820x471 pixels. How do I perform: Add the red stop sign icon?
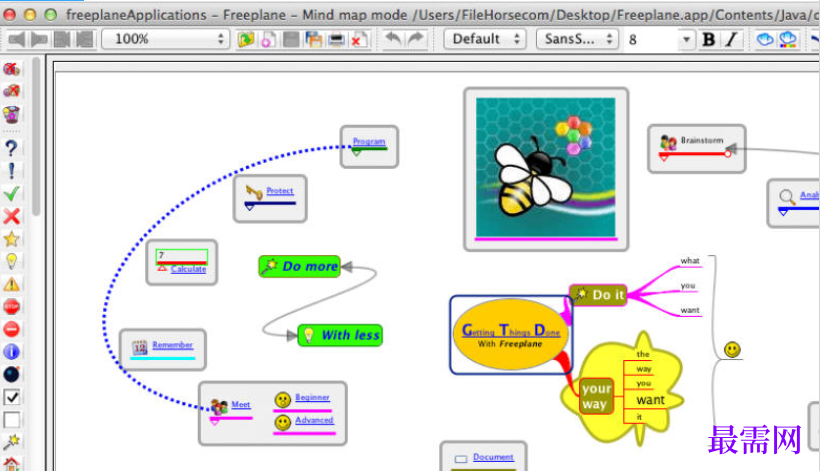pyautogui.click(x=12, y=306)
